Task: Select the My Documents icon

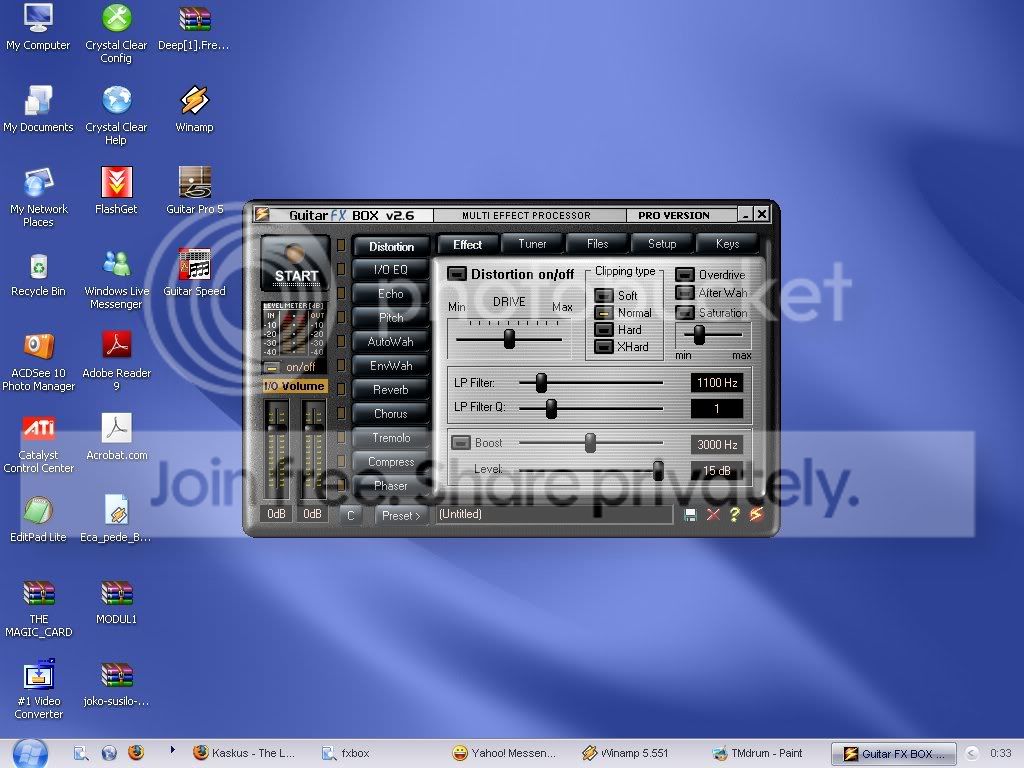Action: click(x=38, y=109)
